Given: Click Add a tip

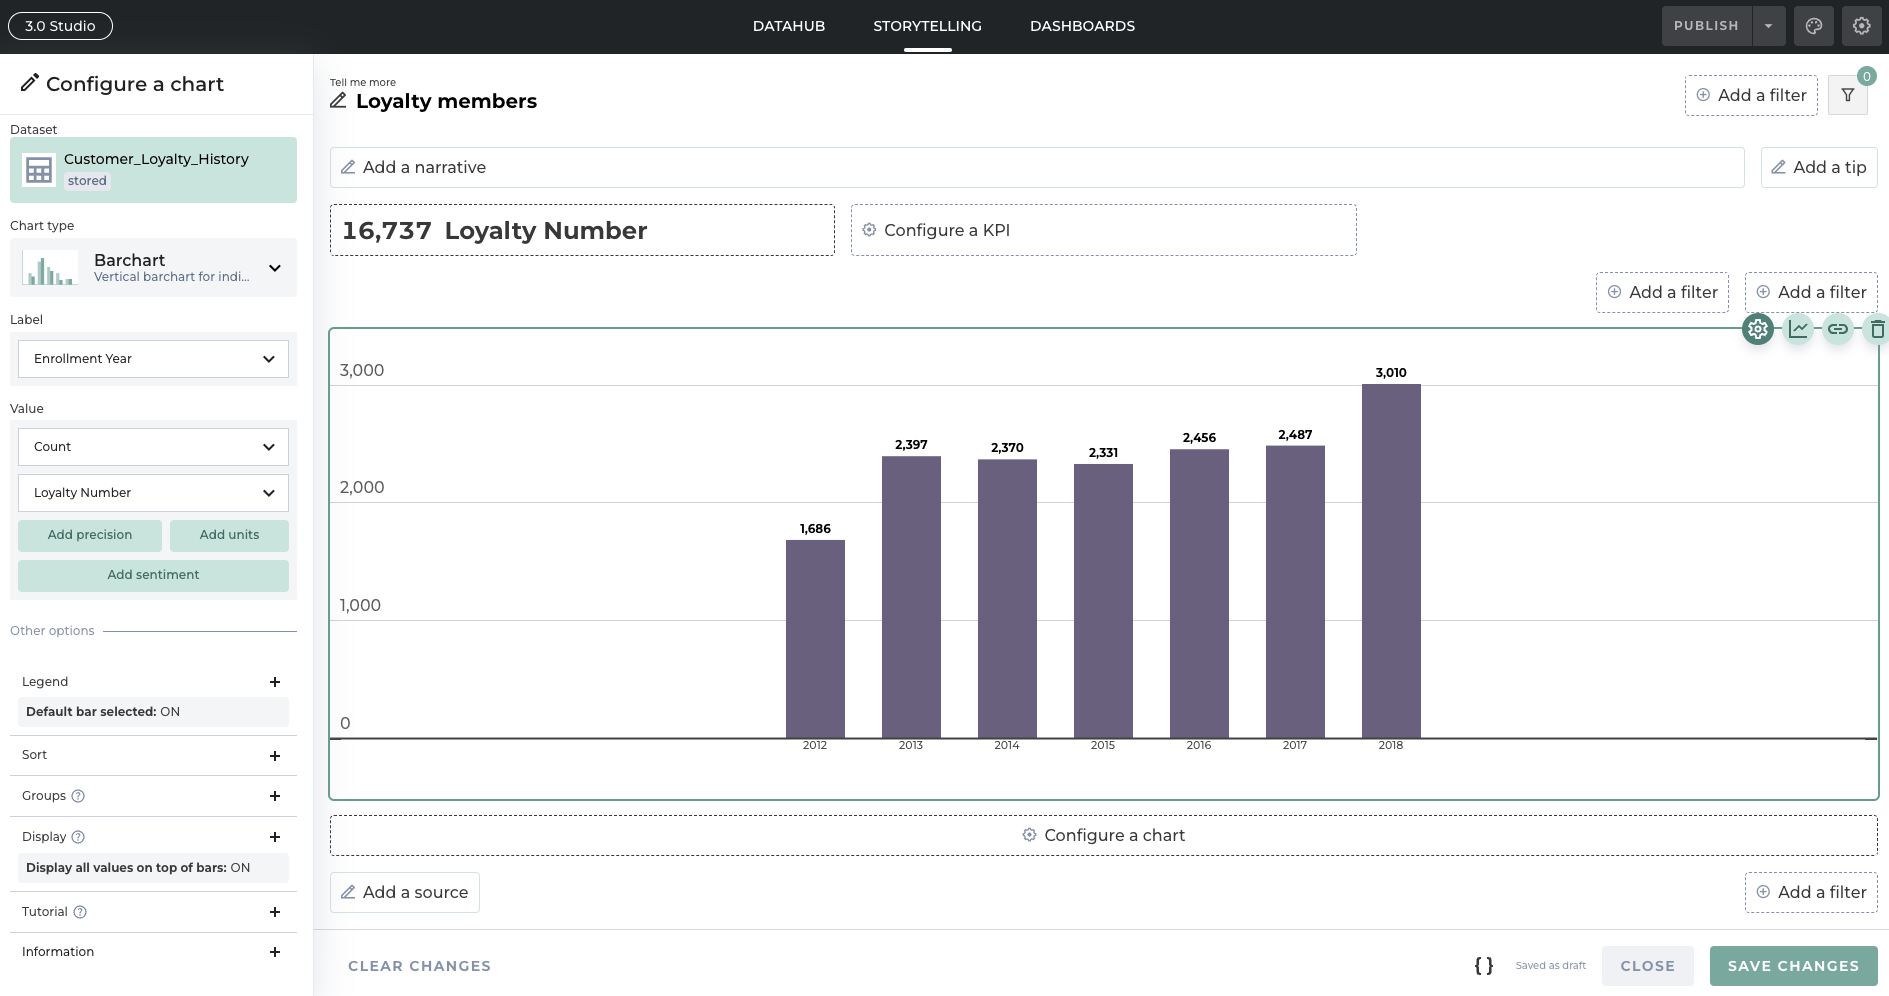Looking at the screenshot, I should tap(1819, 167).
